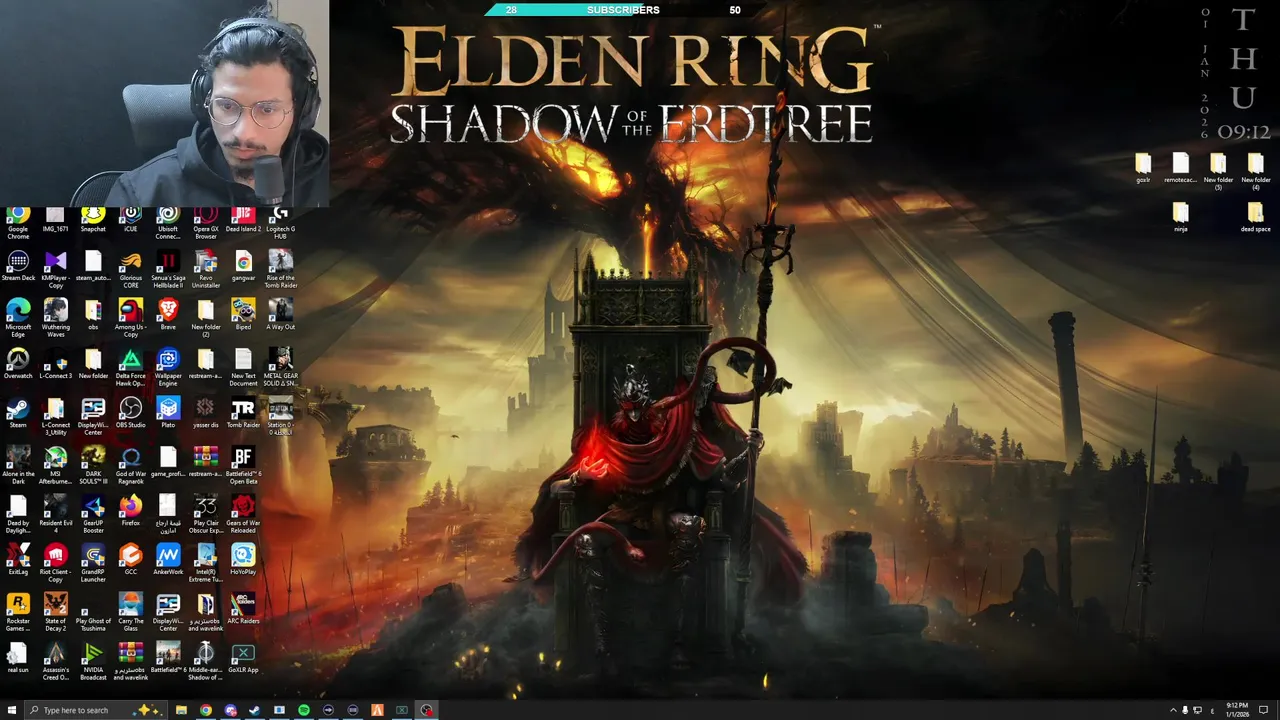Select the DARK SOULS III shortcut

click(93, 466)
